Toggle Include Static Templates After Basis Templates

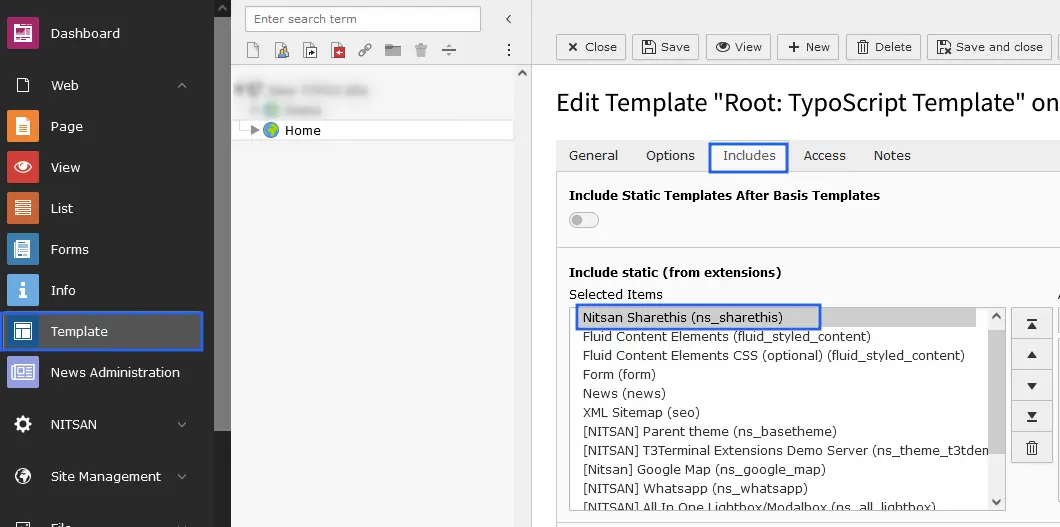pyautogui.click(x=584, y=220)
